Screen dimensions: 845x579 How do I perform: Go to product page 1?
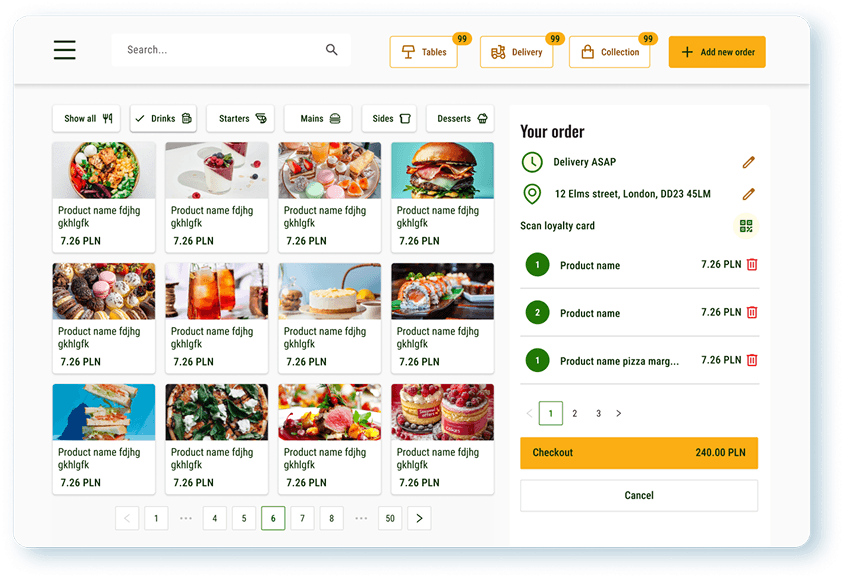tap(156, 519)
